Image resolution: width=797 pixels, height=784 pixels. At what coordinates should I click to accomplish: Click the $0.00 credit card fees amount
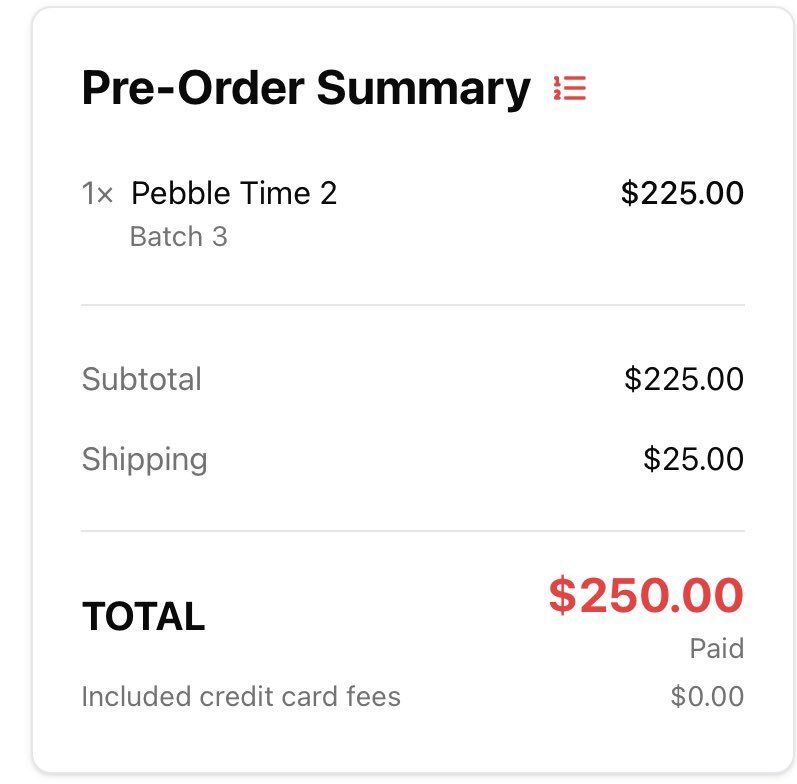point(707,696)
